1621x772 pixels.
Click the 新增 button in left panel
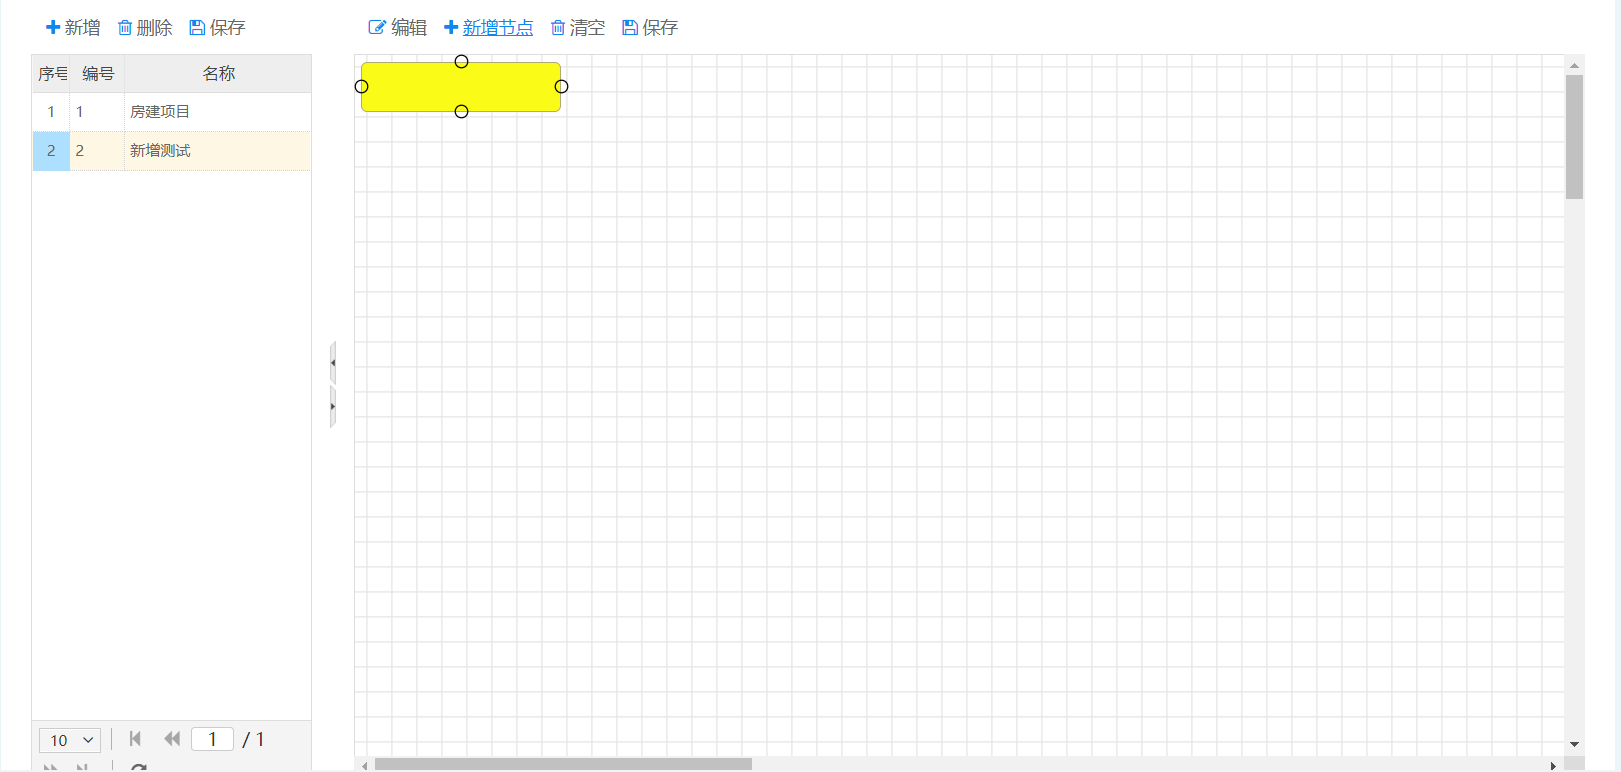tap(73, 28)
